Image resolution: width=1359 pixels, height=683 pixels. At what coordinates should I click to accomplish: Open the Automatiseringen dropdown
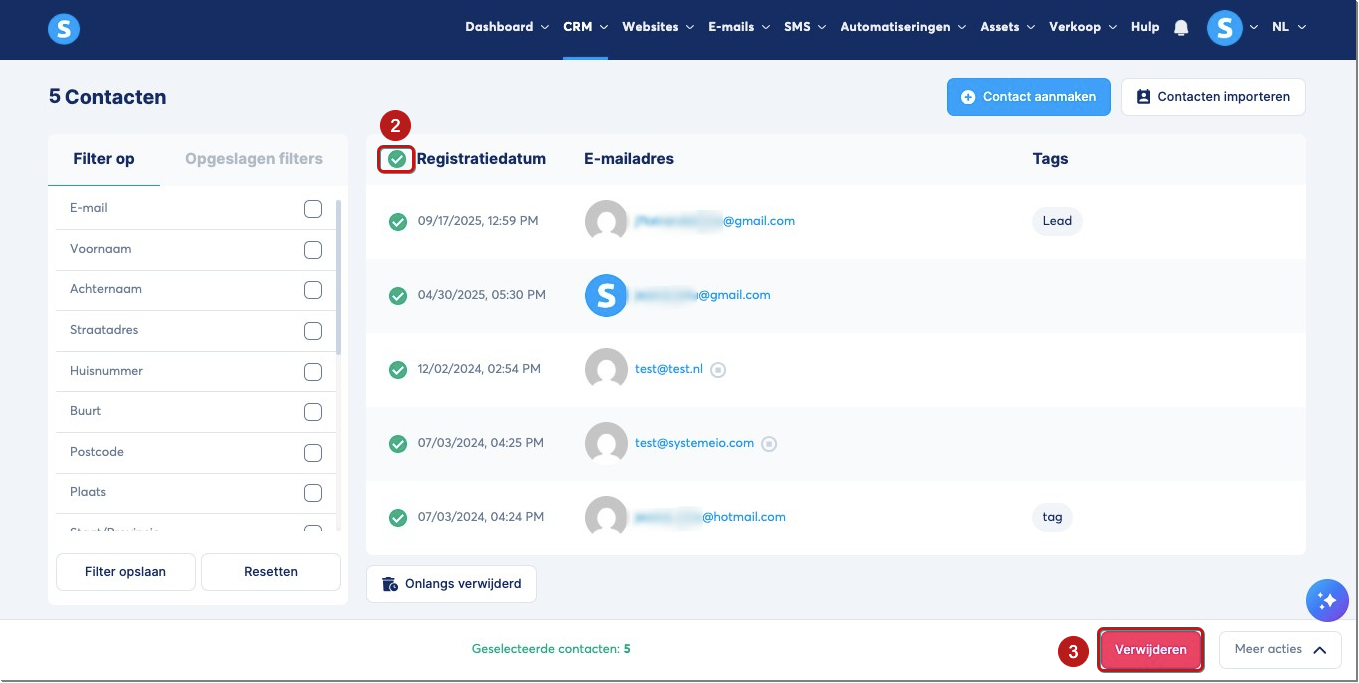point(903,28)
